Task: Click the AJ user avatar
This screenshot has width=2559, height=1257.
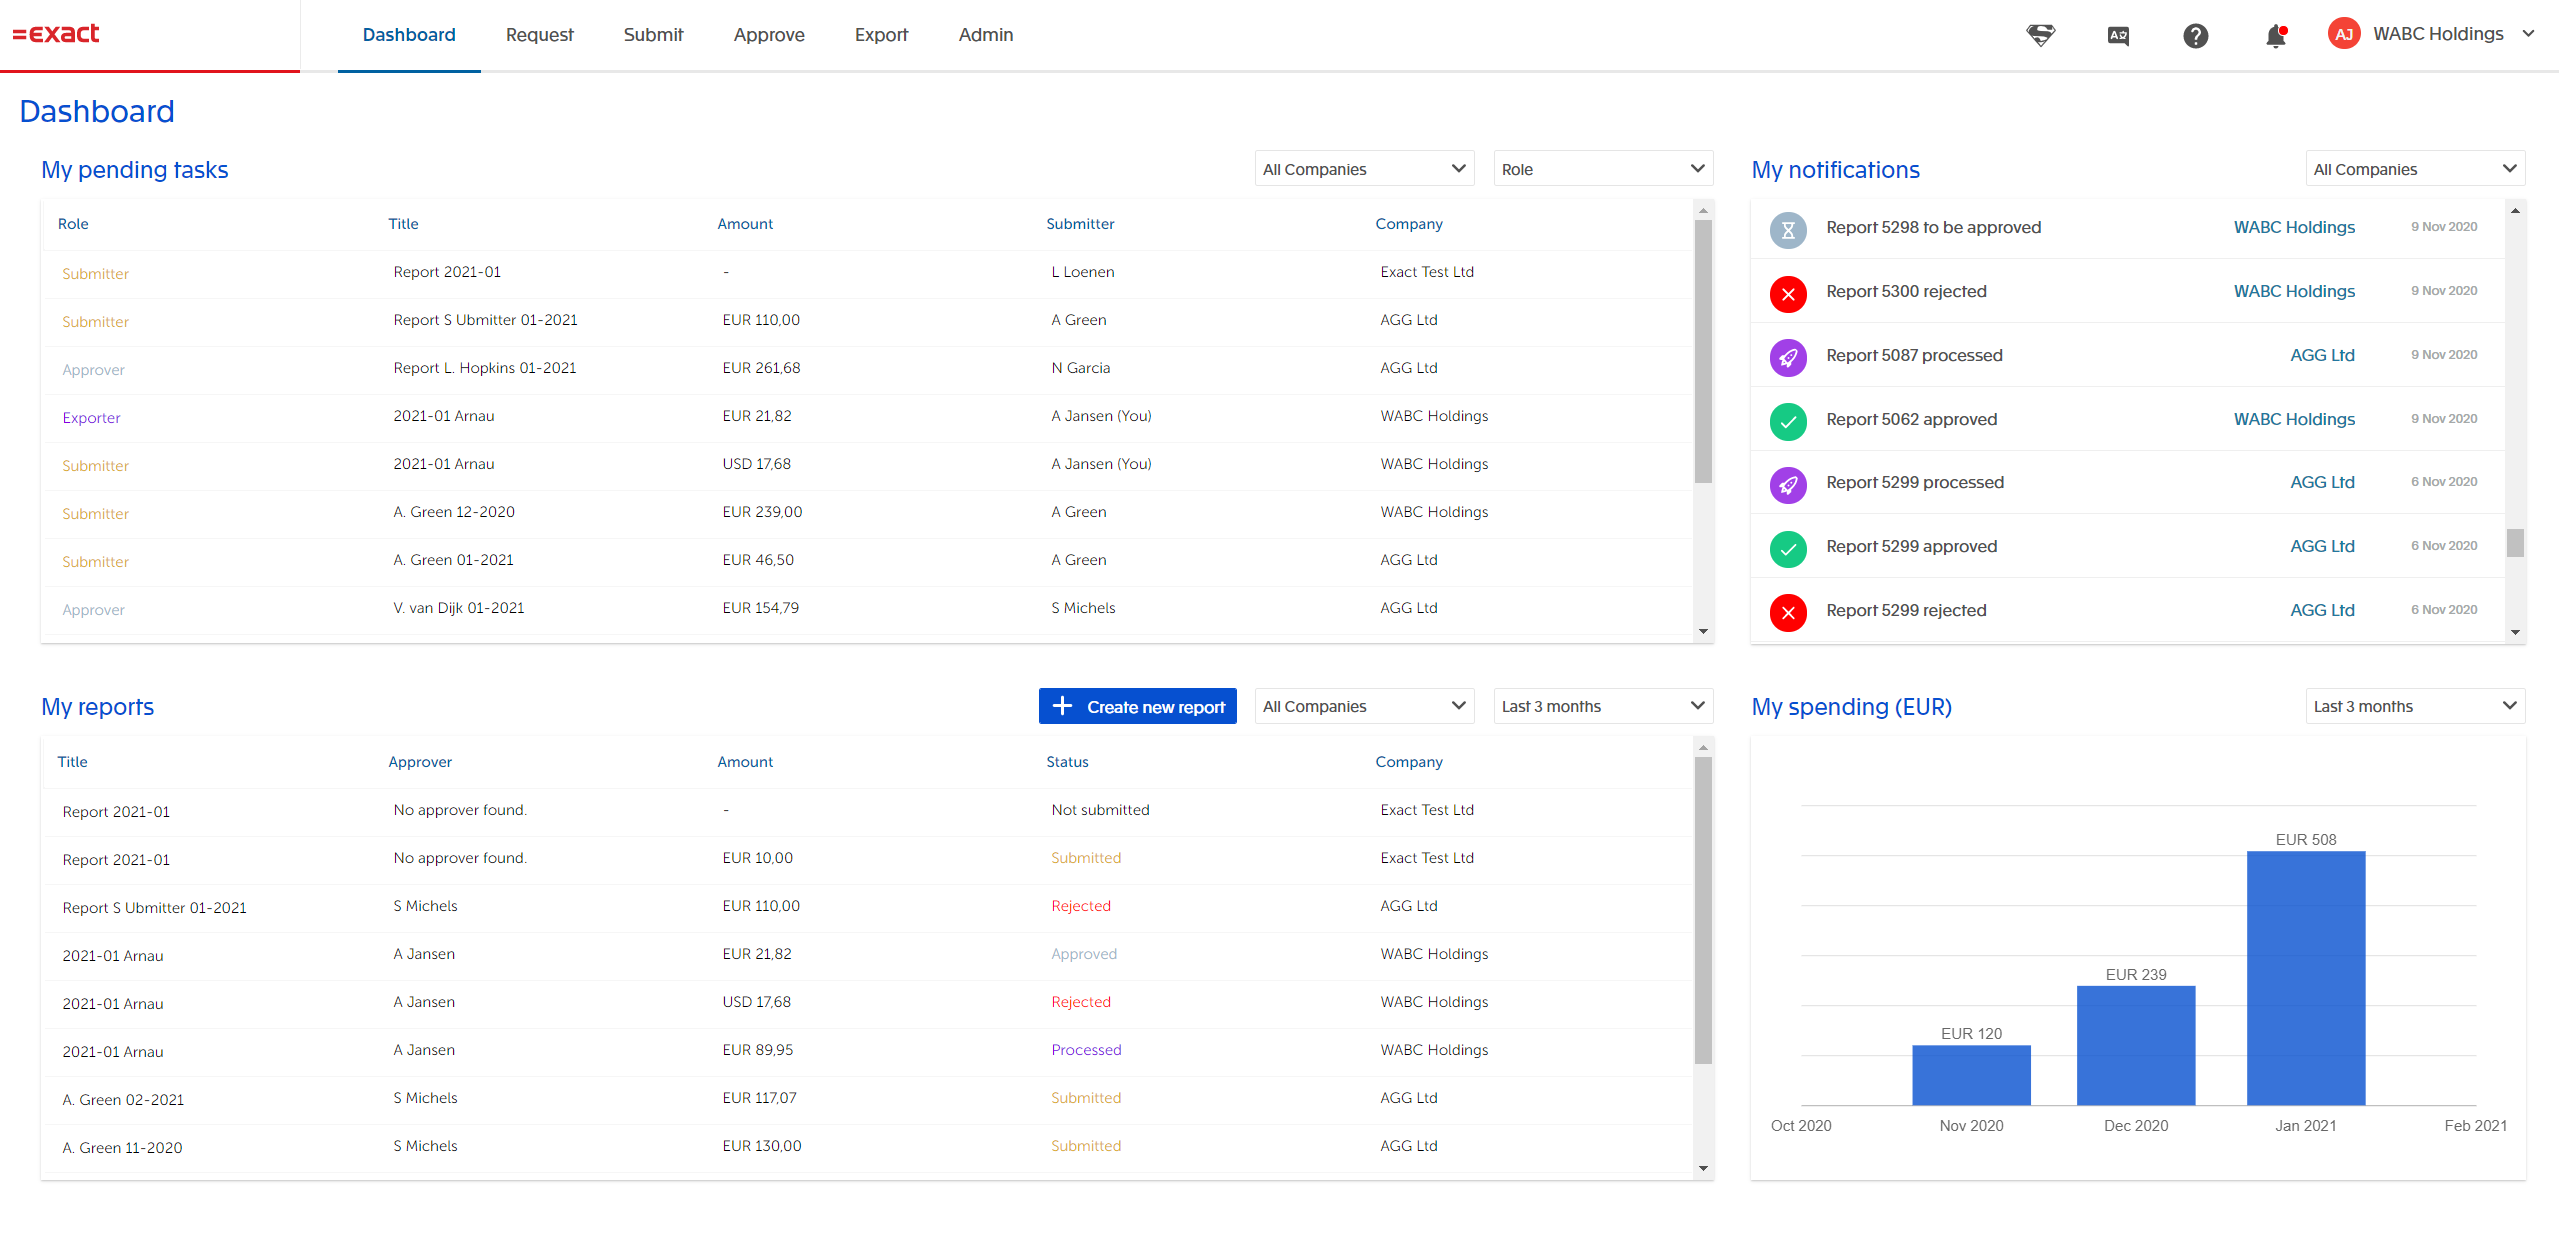Action: [2344, 34]
